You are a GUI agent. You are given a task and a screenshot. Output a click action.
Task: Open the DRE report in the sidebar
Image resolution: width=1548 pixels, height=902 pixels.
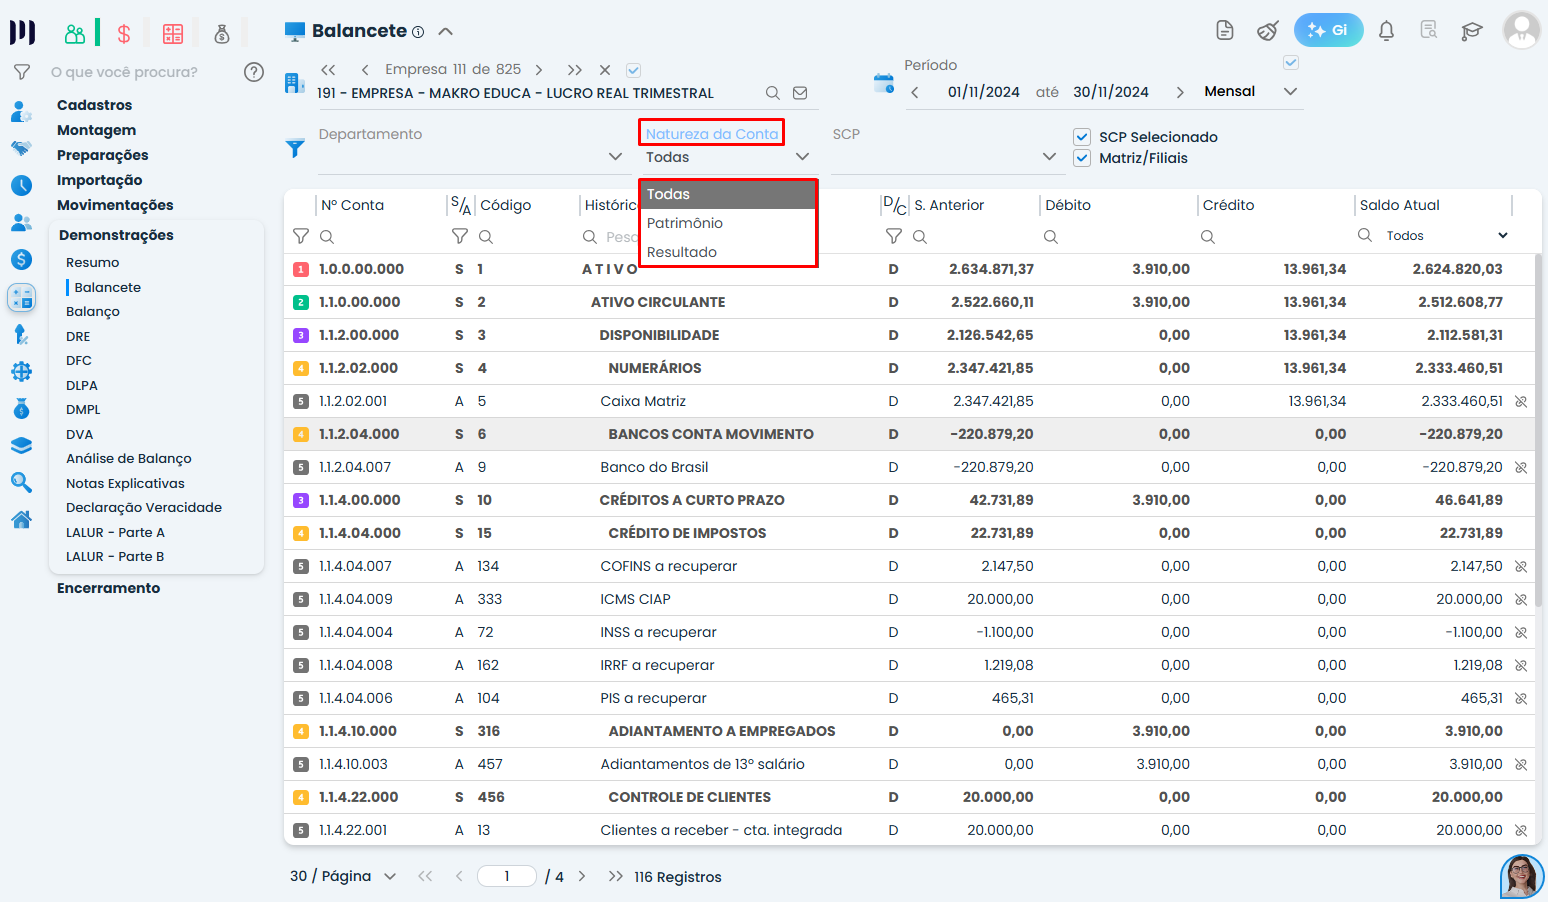[78, 337]
